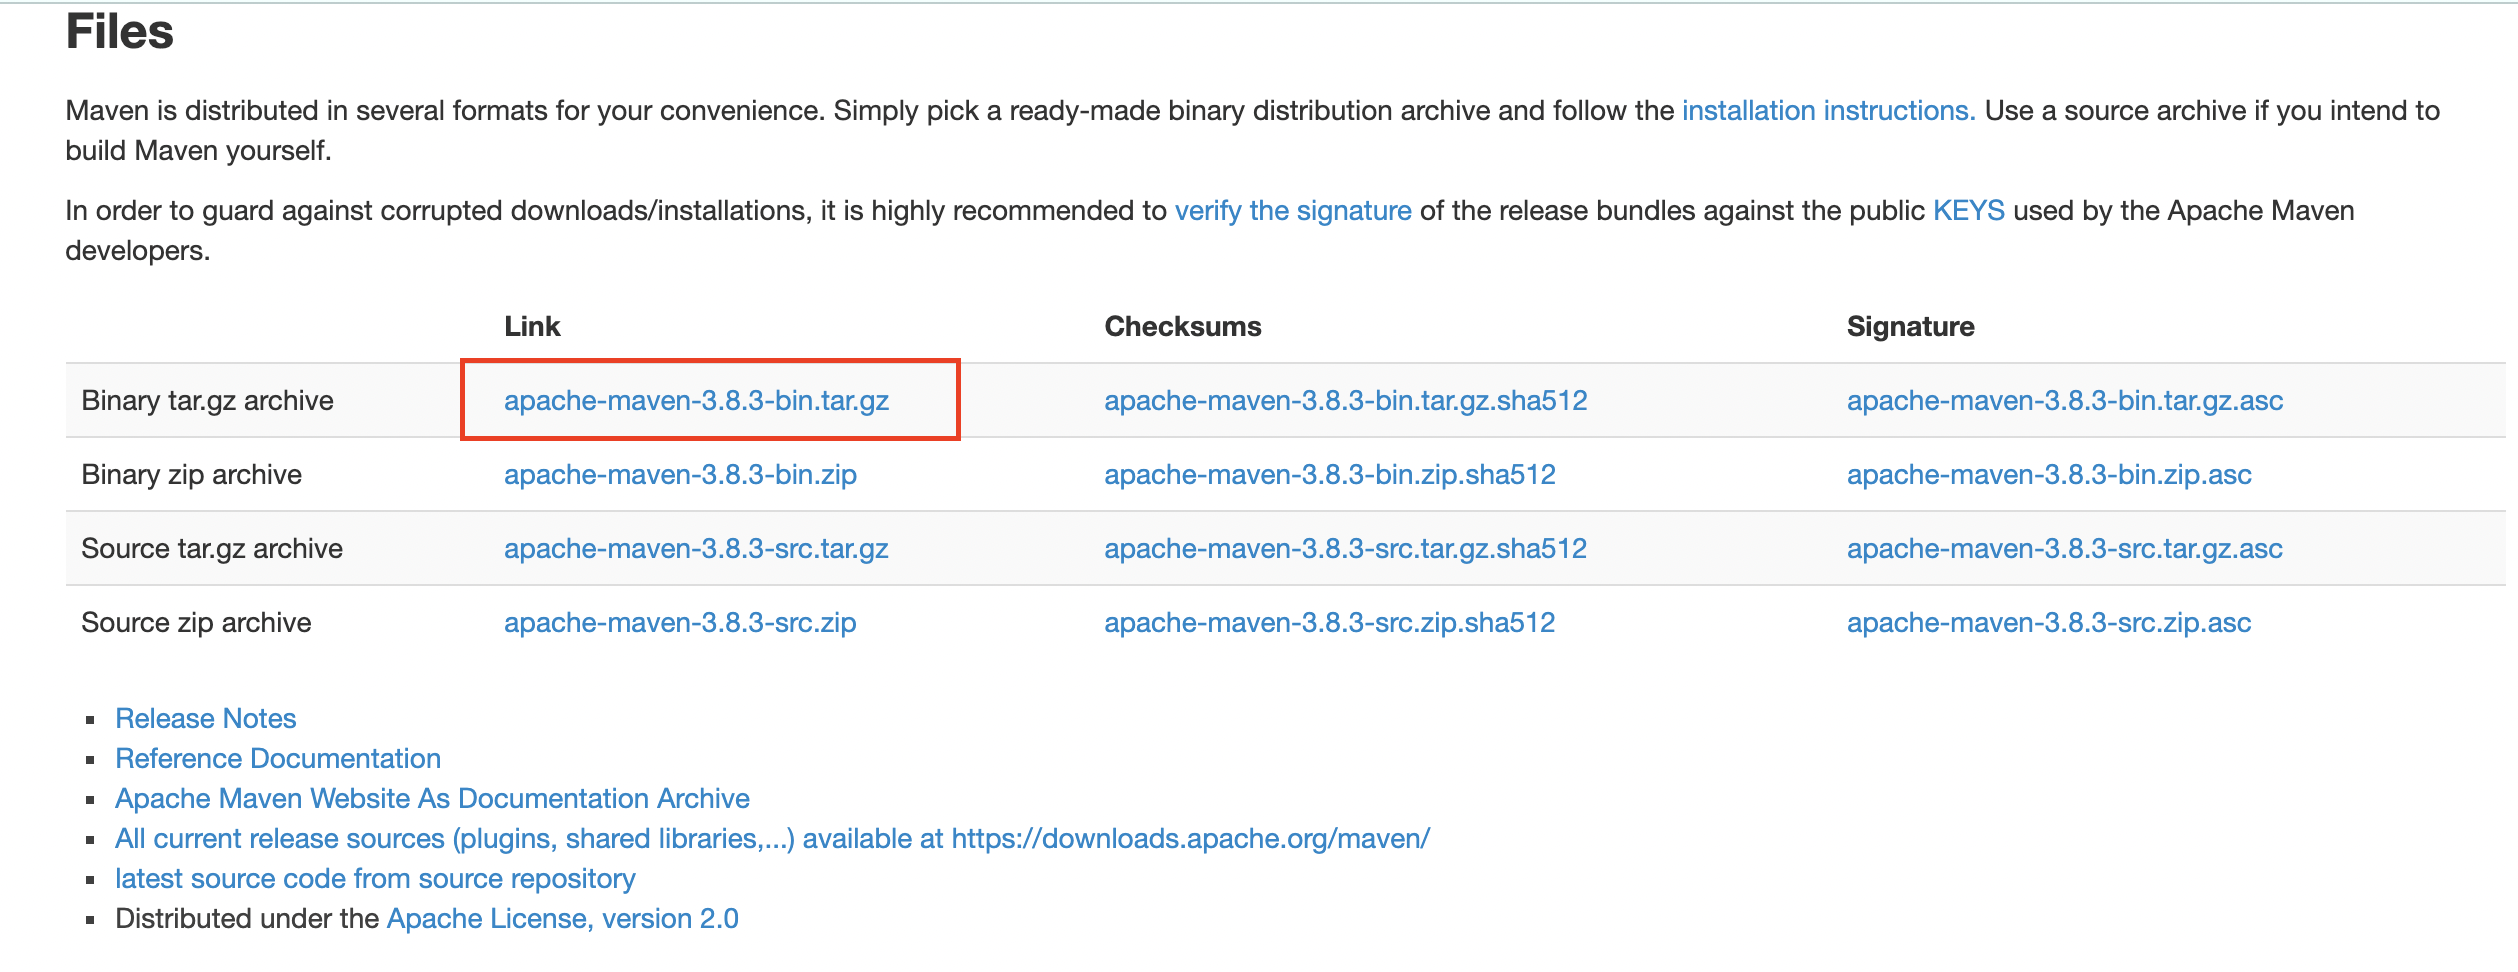2518x972 pixels.
Task: Get apache-maven-3.8.3-src.zip.asc signature file
Action: (2049, 623)
